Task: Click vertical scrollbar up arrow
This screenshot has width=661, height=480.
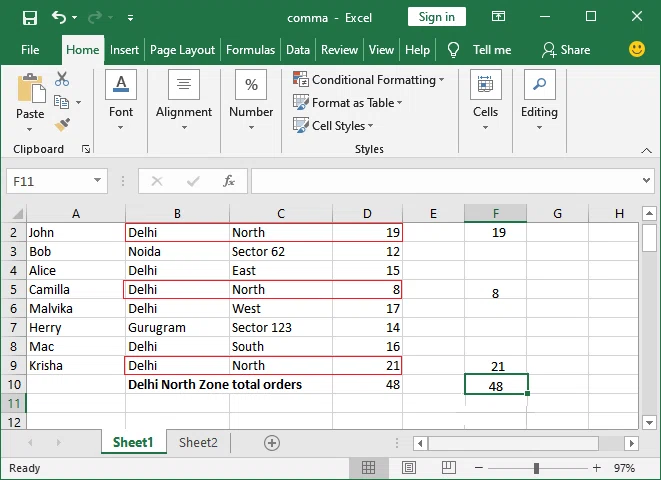Action: pos(649,213)
